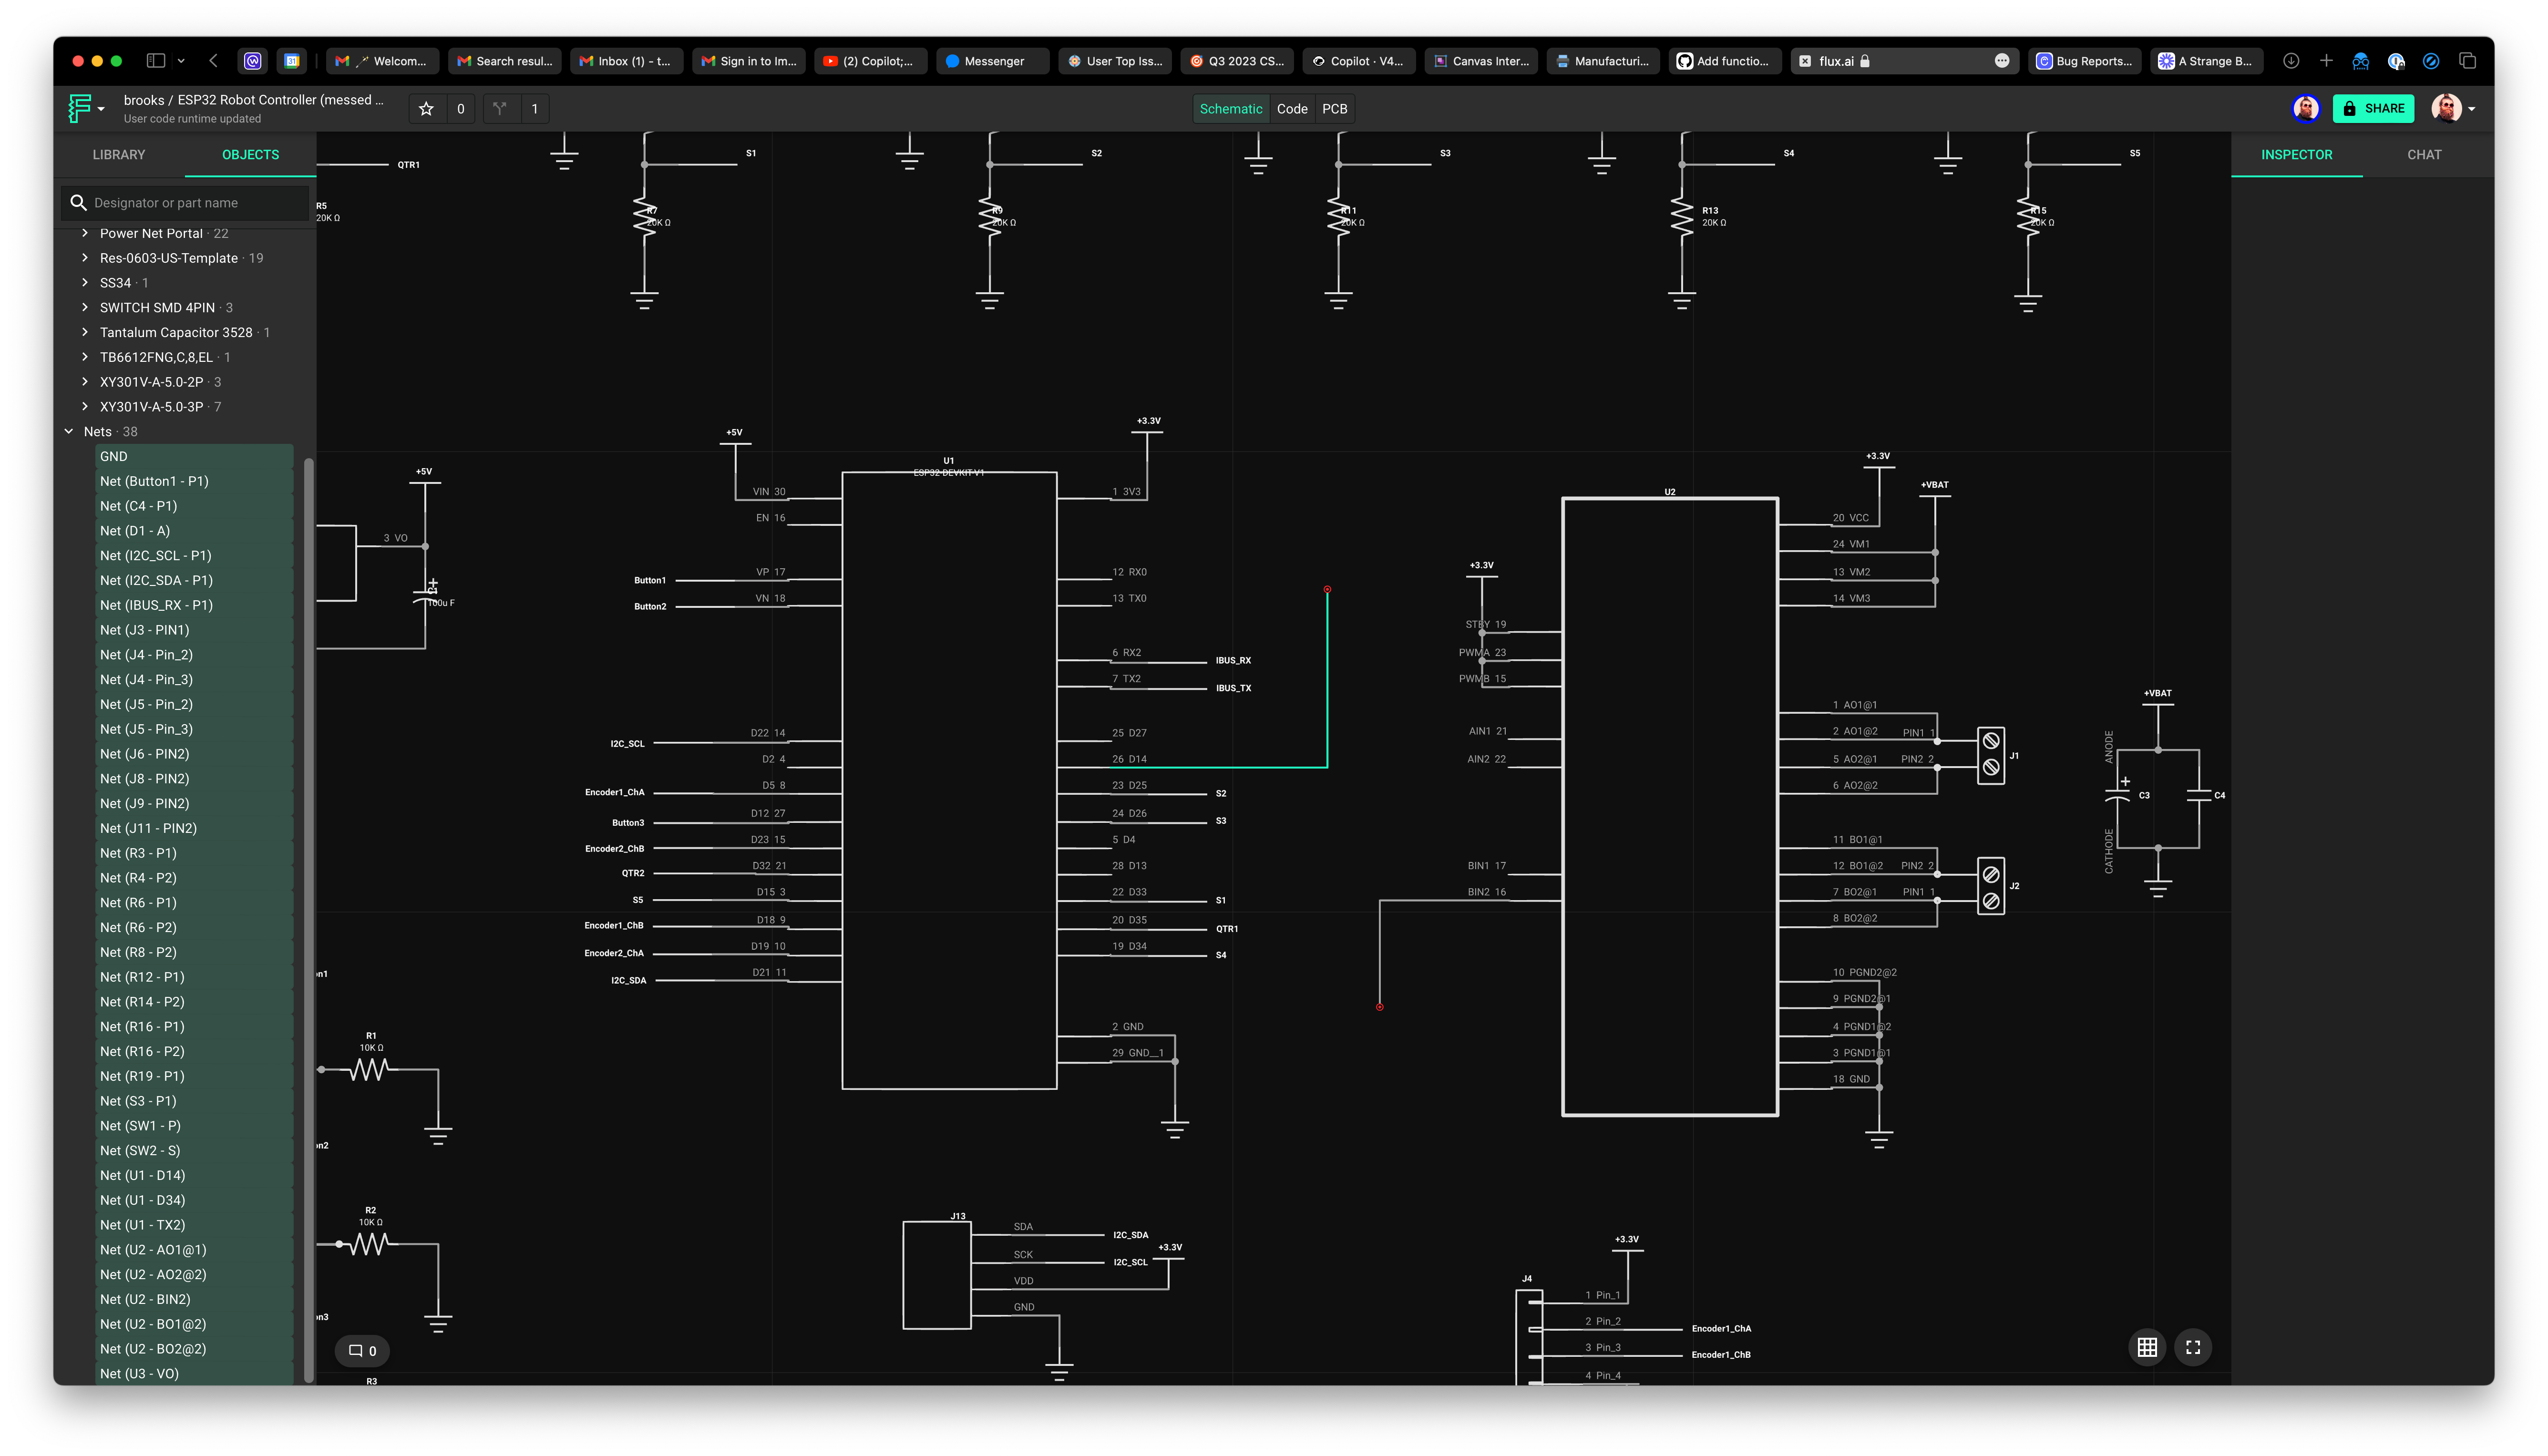The image size is (2548, 1456).
Task: Switch to Messenger browser tab
Action: pos(993,61)
